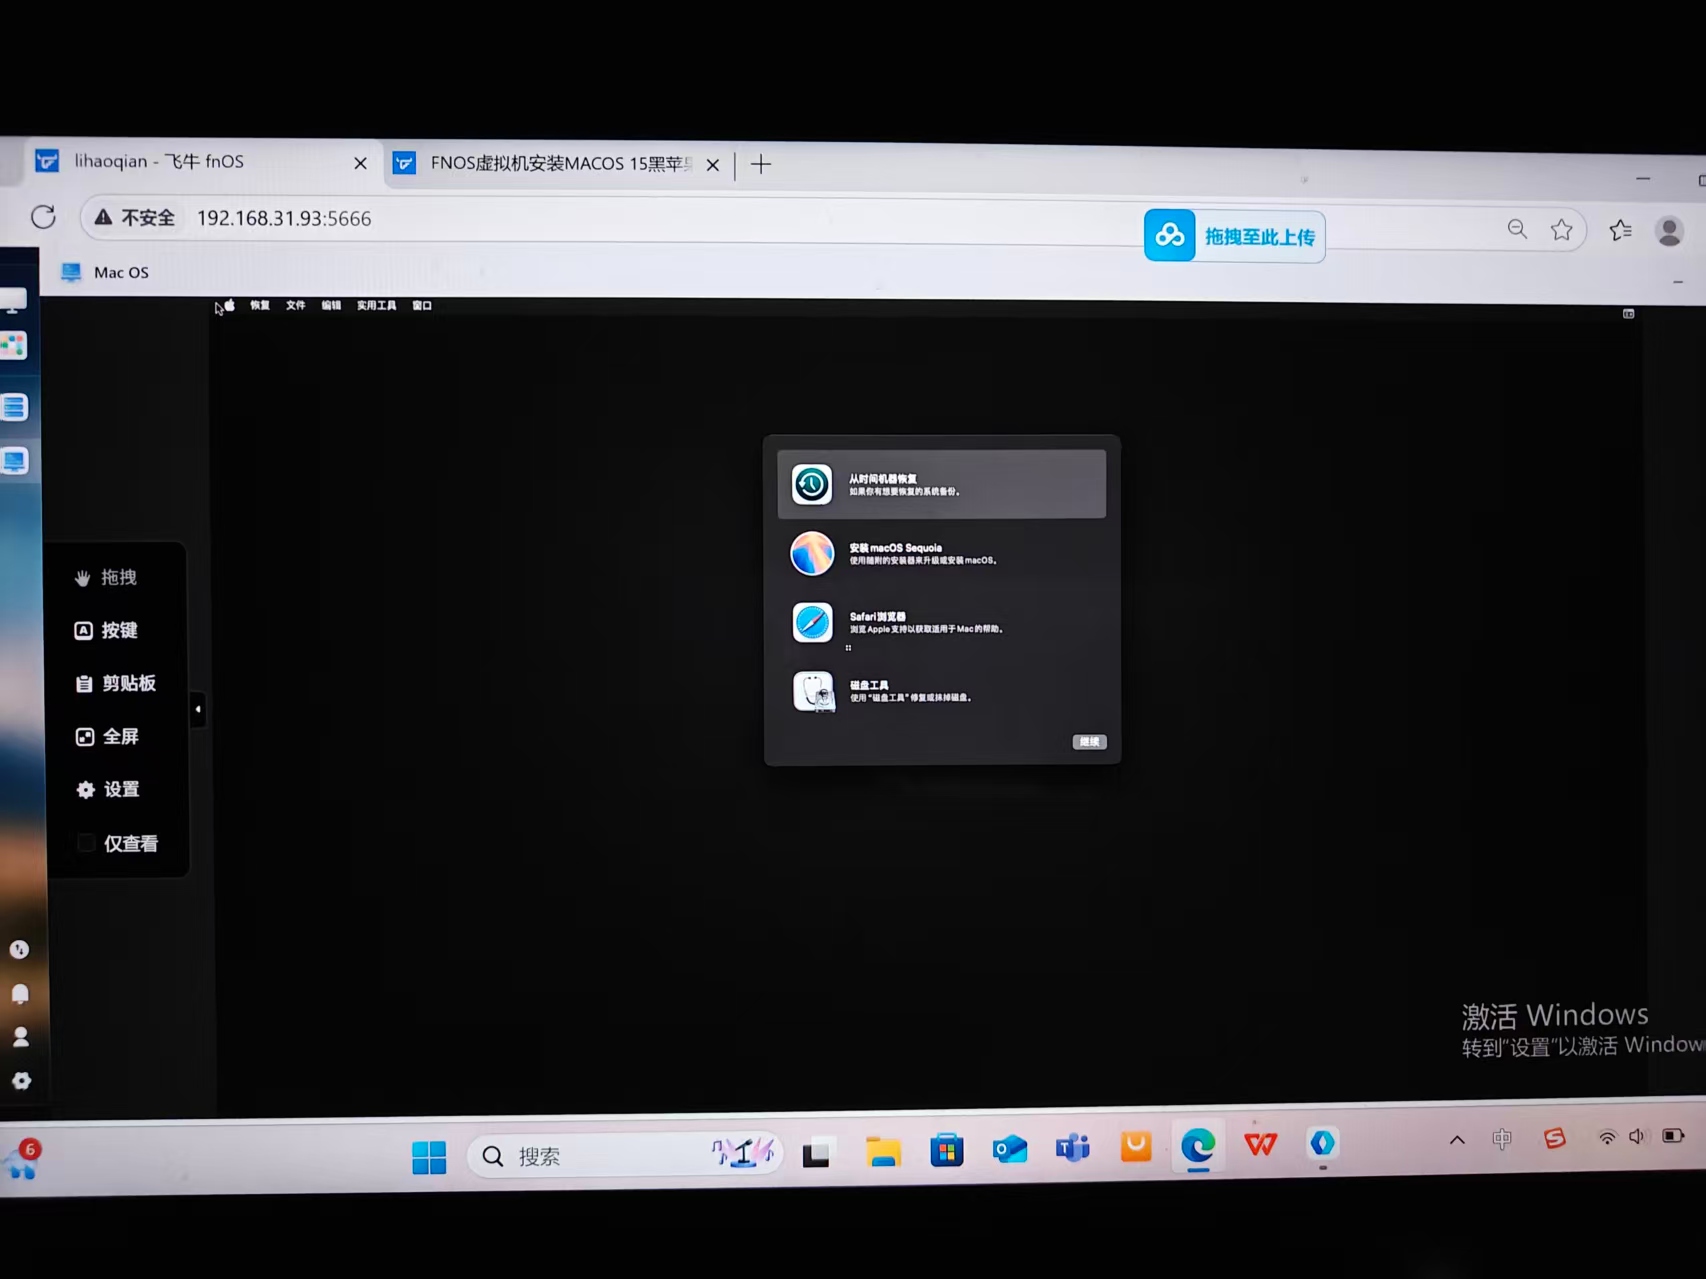Click the user profile icon in fnOS sidebar

coord(20,1037)
